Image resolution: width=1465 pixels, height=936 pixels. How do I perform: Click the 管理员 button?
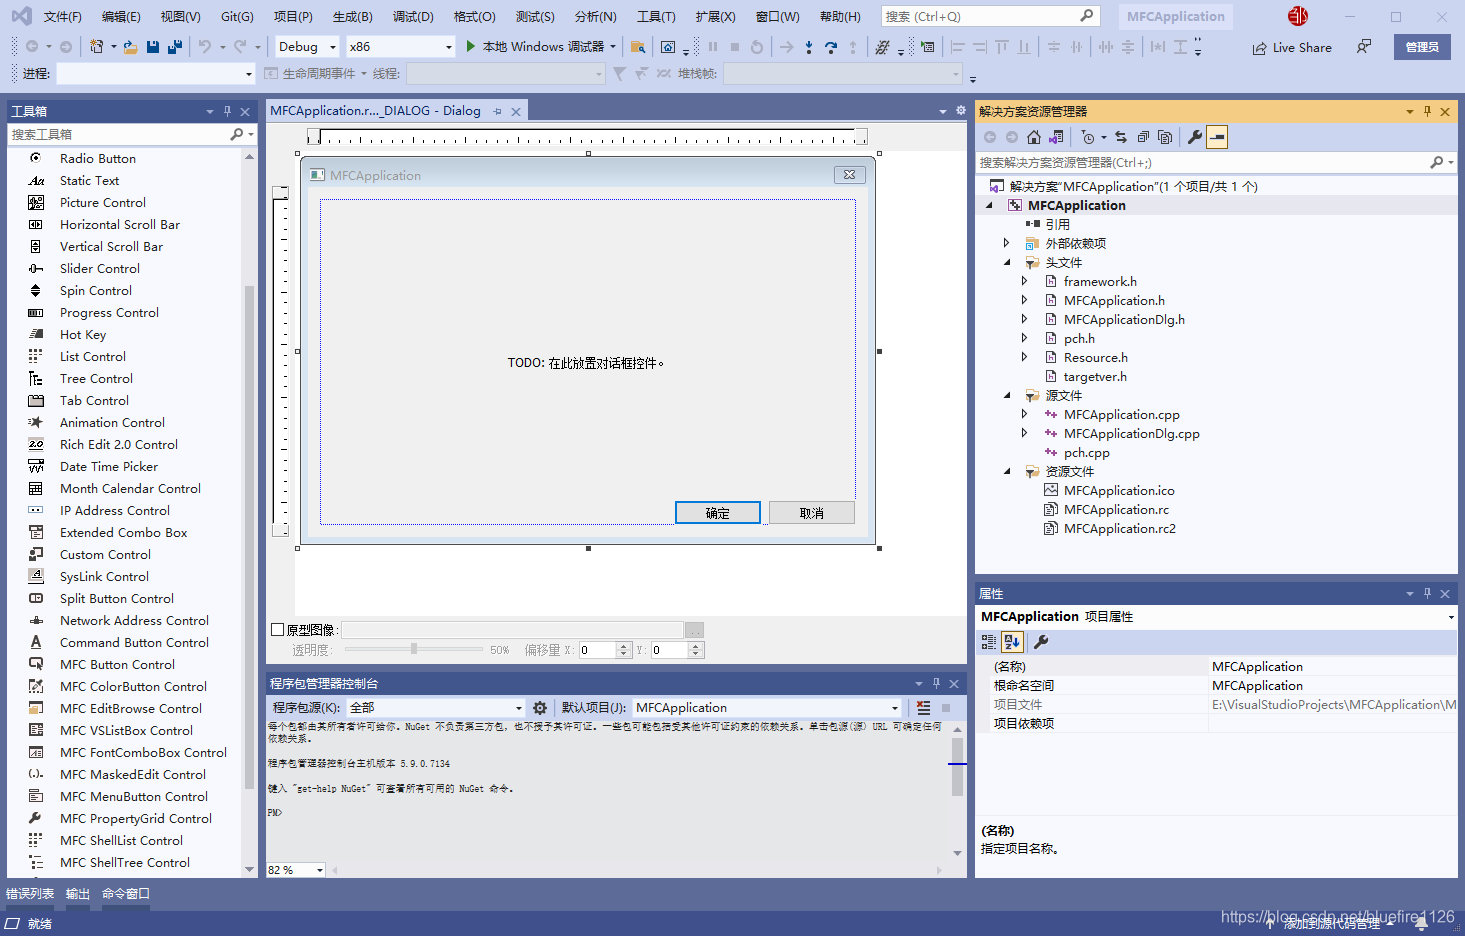pos(1422,47)
